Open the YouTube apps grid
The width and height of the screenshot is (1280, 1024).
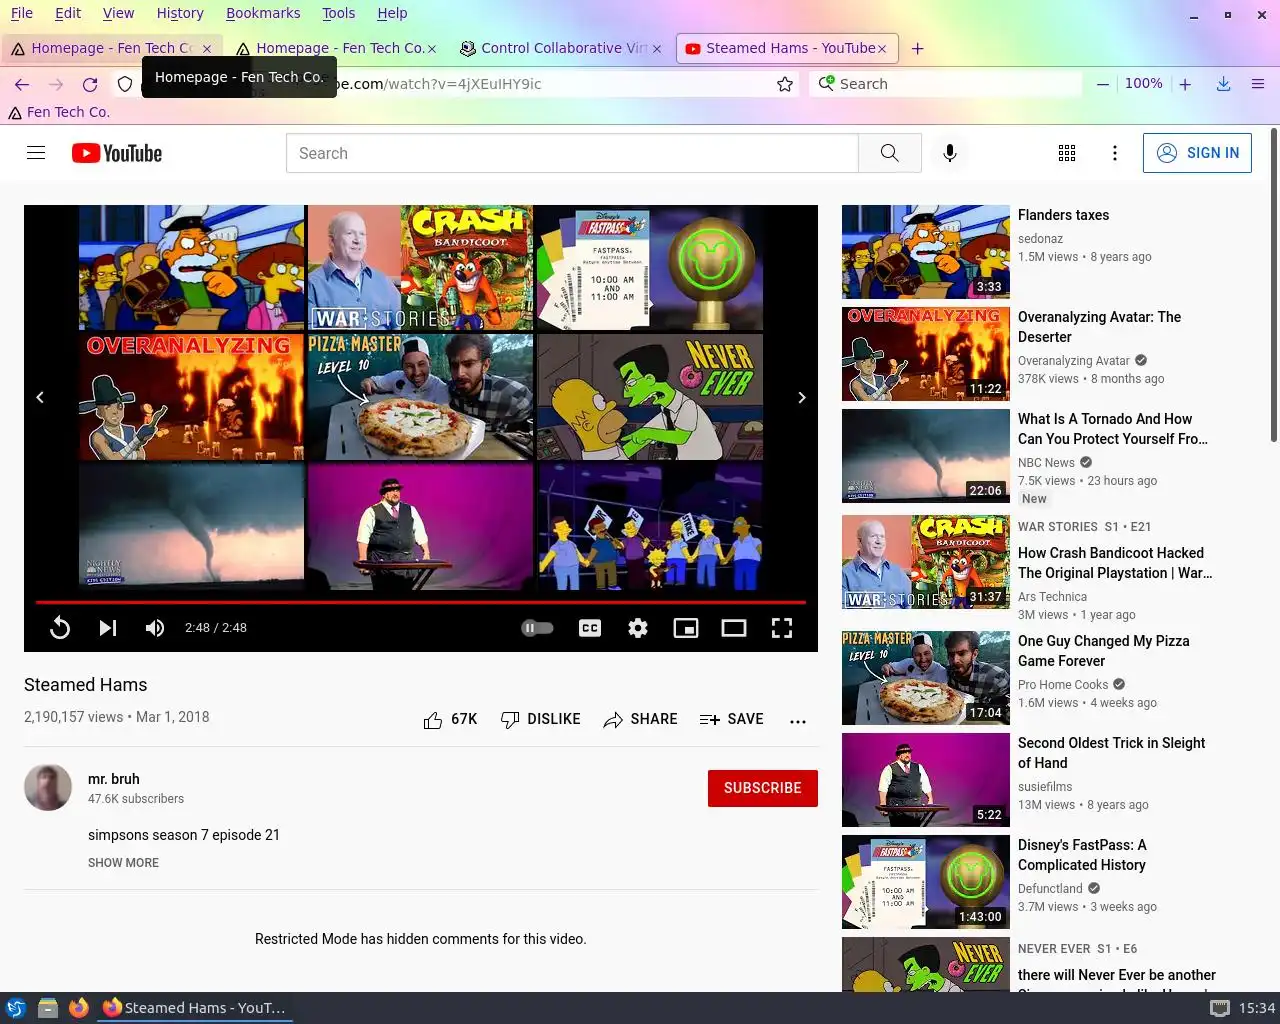click(1067, 153)
